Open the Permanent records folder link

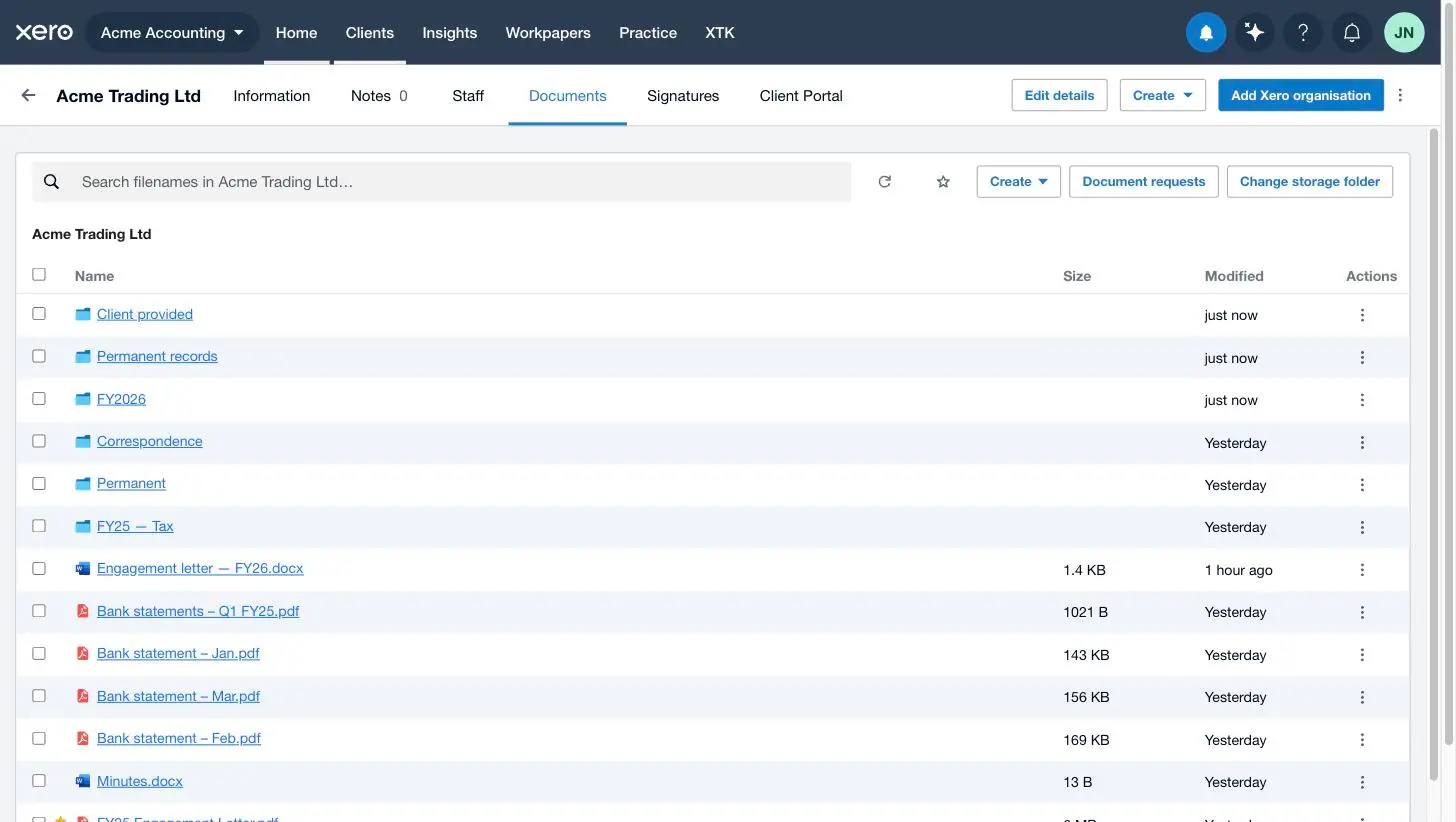[157, 356]
